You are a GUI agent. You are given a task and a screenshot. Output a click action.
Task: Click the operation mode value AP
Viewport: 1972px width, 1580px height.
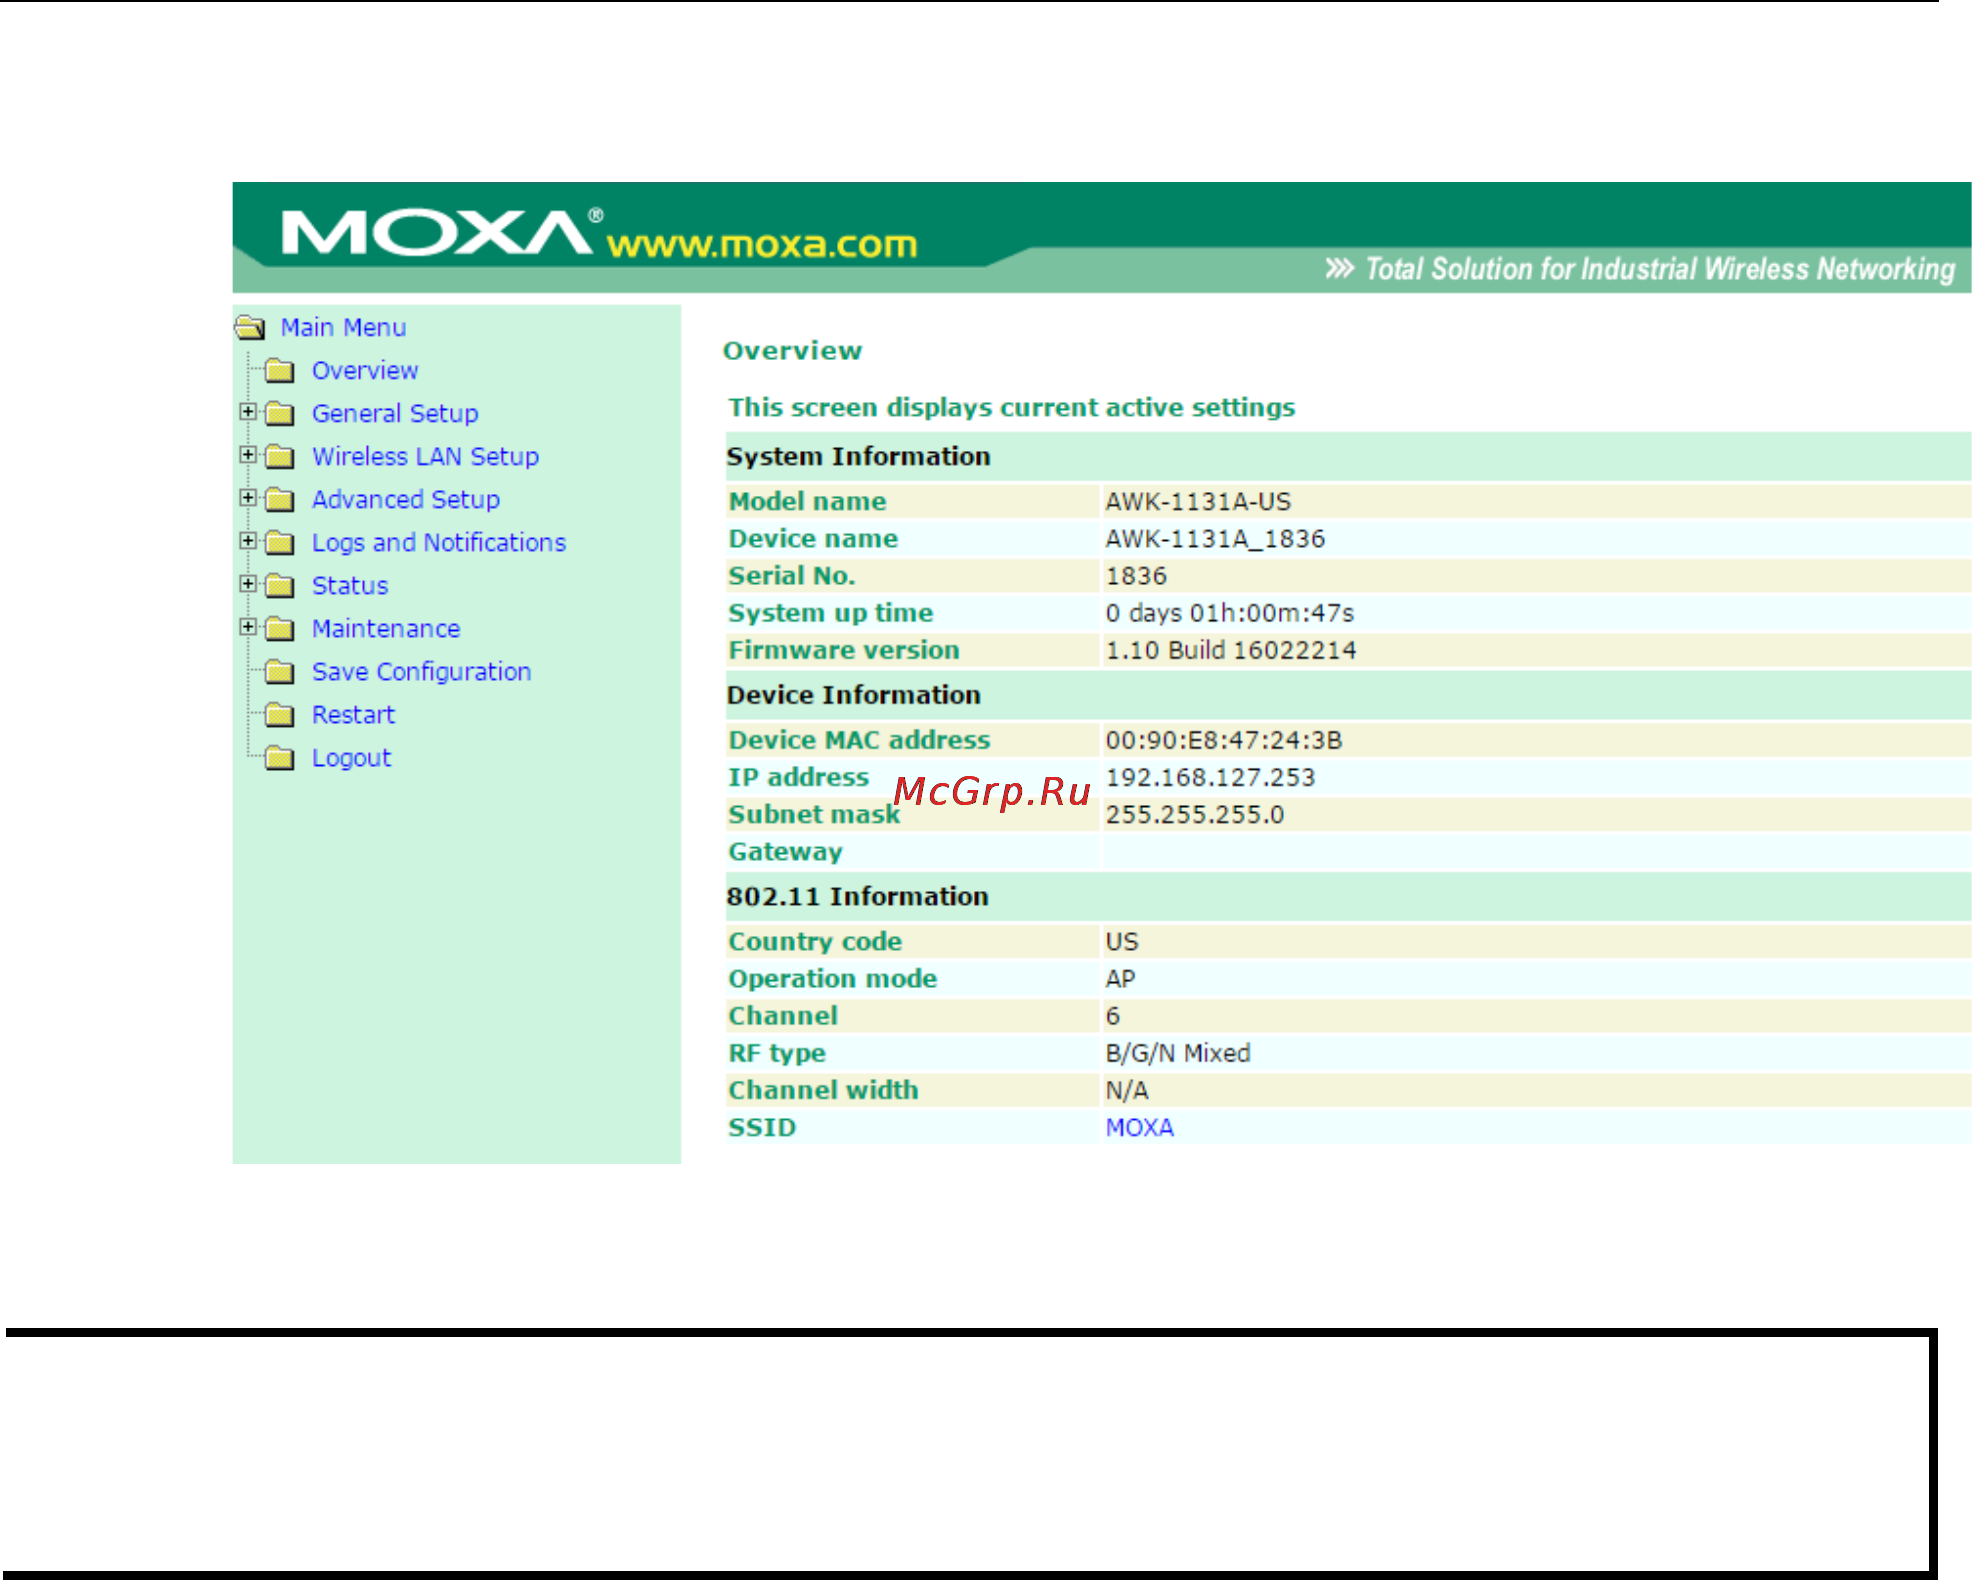click(x=1121, y=979)
